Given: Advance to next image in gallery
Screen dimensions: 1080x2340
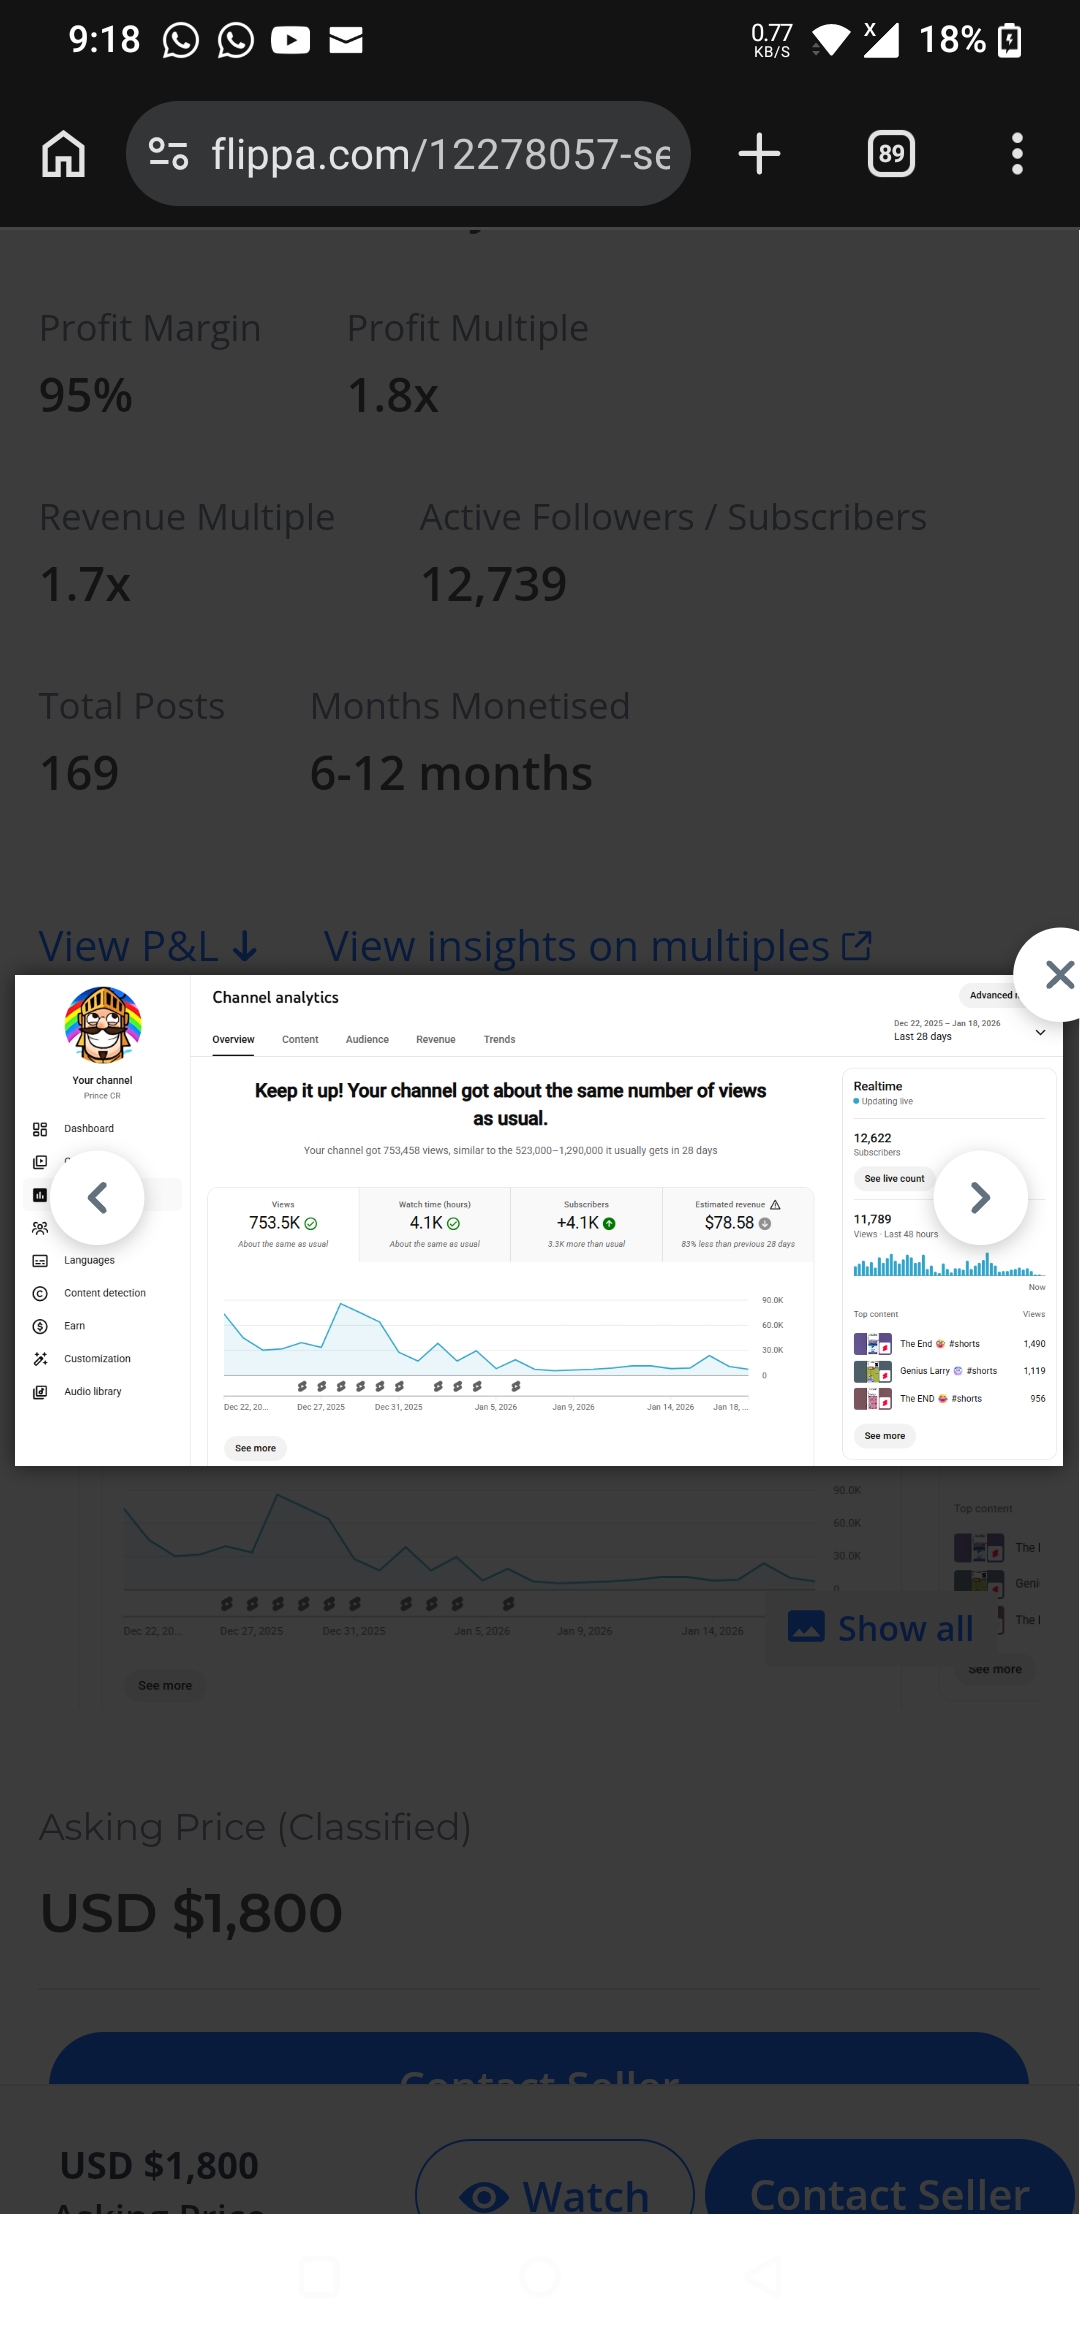Looking at the screenshot, I should (981, 1197).
